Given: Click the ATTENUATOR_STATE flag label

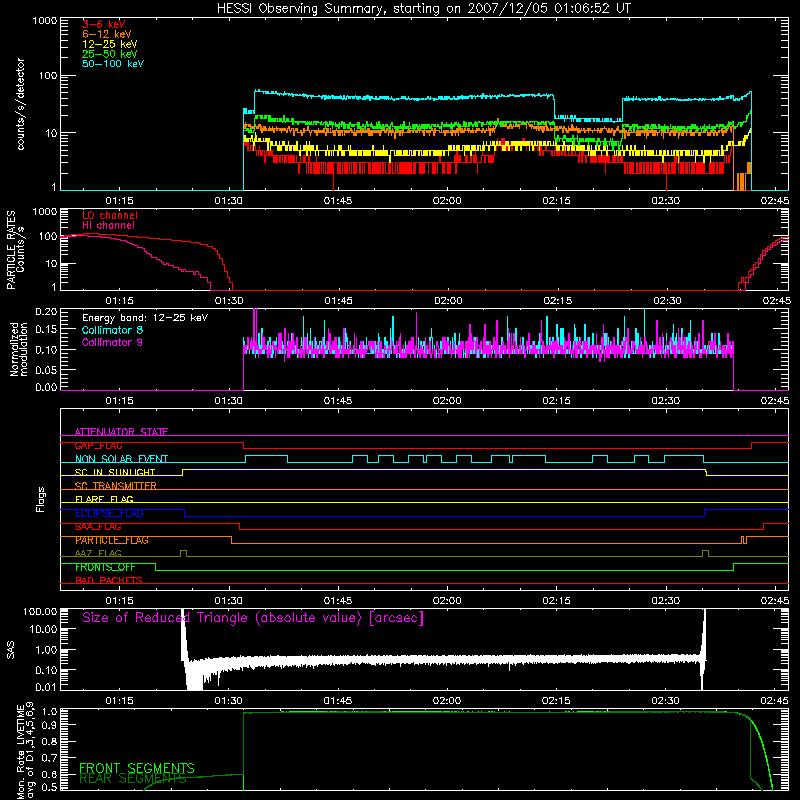Looking at the screenshot, I should (121, 432).
